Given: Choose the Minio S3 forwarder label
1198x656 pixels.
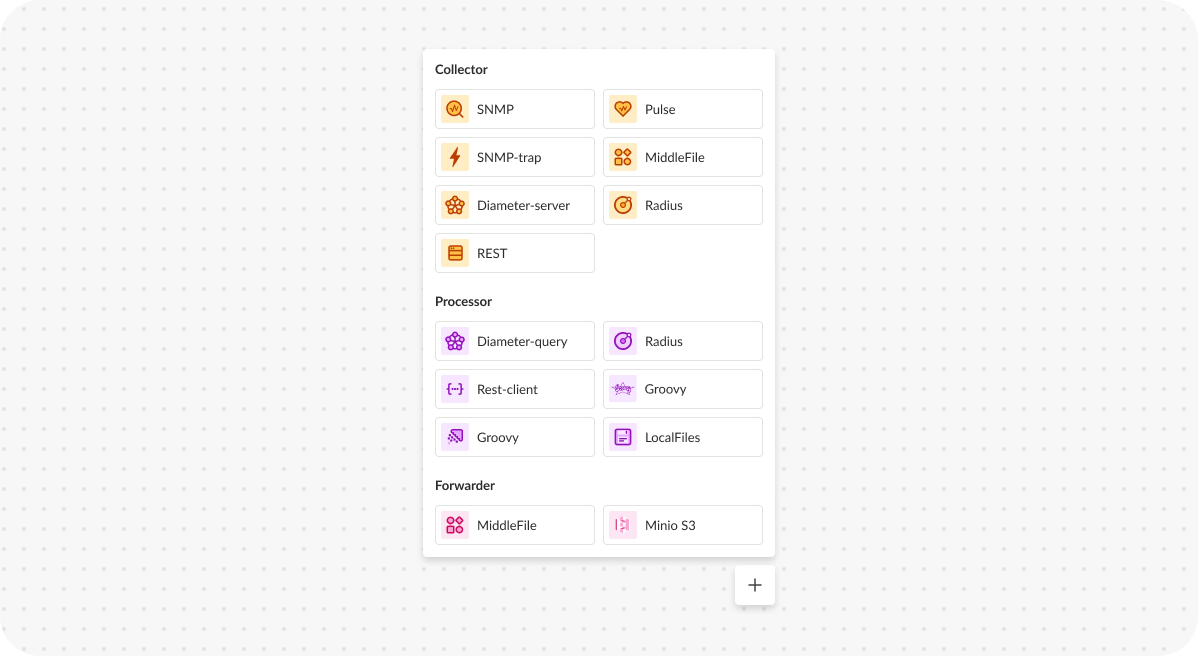Looking at the screenshot, I should coord(670,525).
